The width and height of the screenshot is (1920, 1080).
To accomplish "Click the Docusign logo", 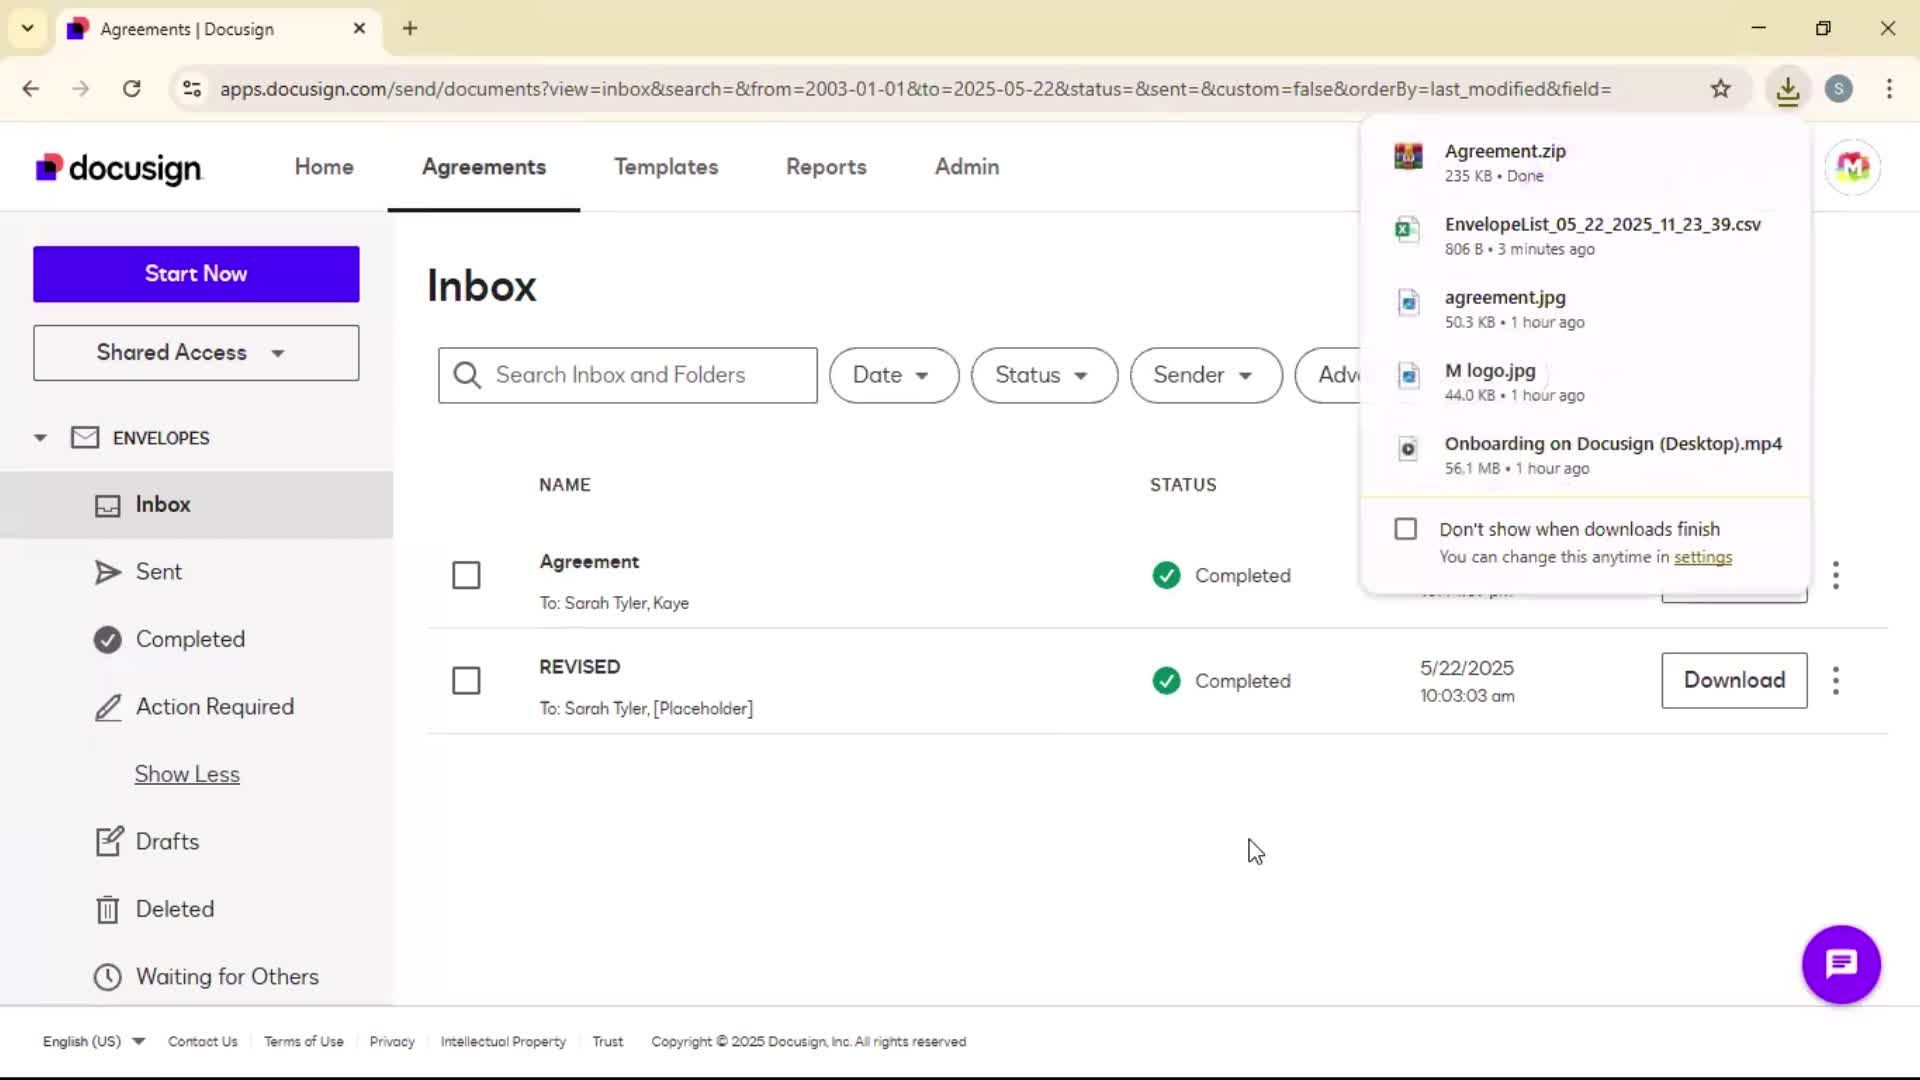I will tap(119, 168).
